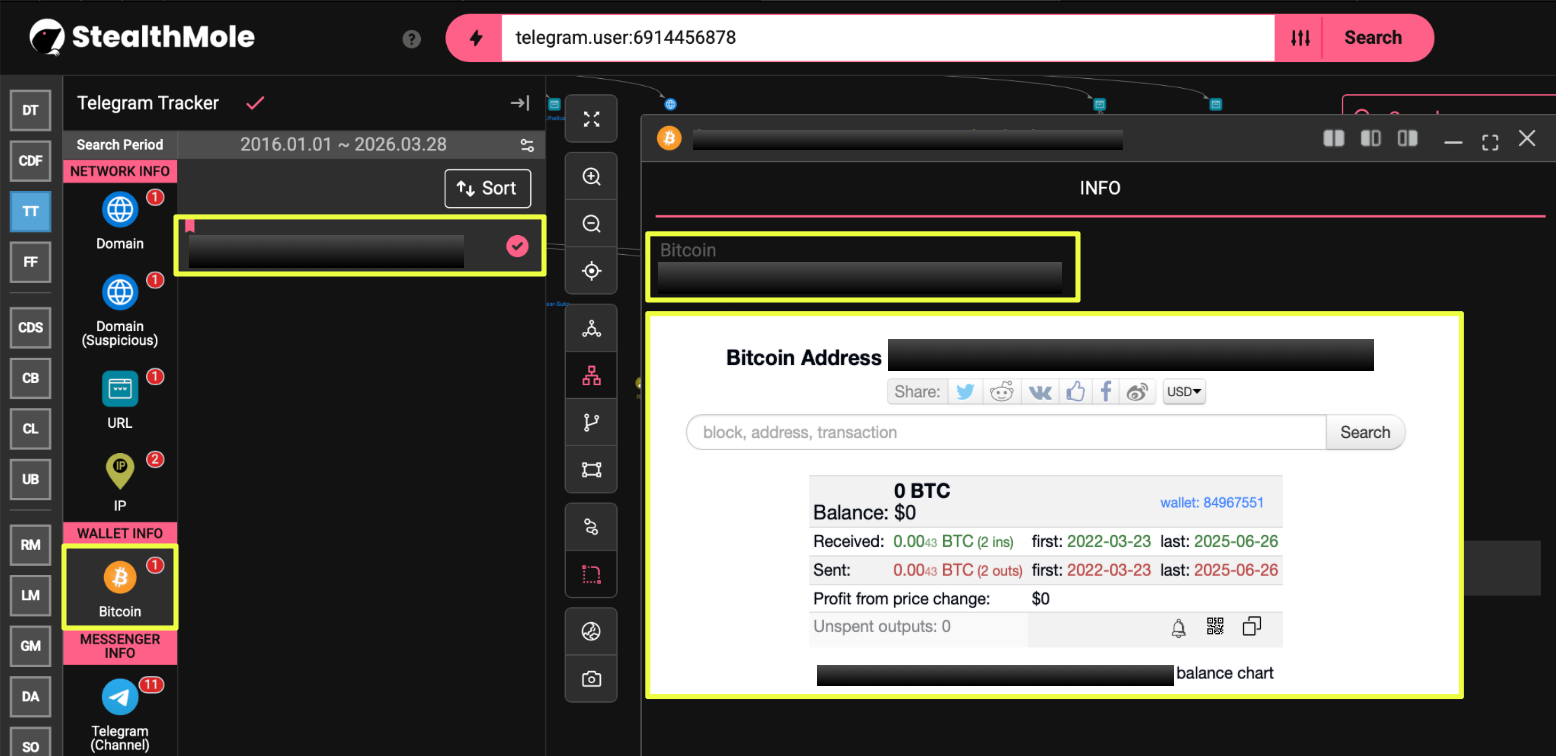This screenshot has height=756, width=1556.
Task: Open the Sort options button
Action: click(487, 188)
